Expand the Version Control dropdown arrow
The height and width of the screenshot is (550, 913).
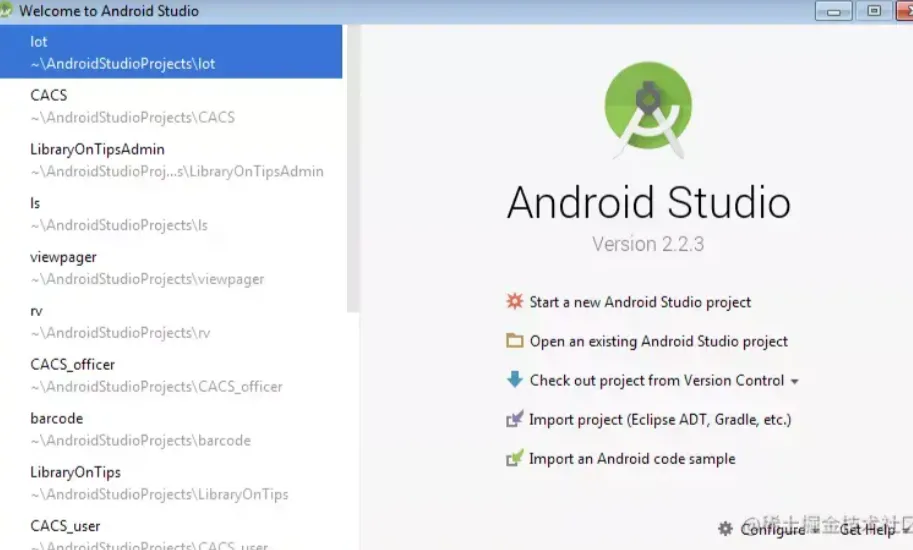click(x=795, y=382)
